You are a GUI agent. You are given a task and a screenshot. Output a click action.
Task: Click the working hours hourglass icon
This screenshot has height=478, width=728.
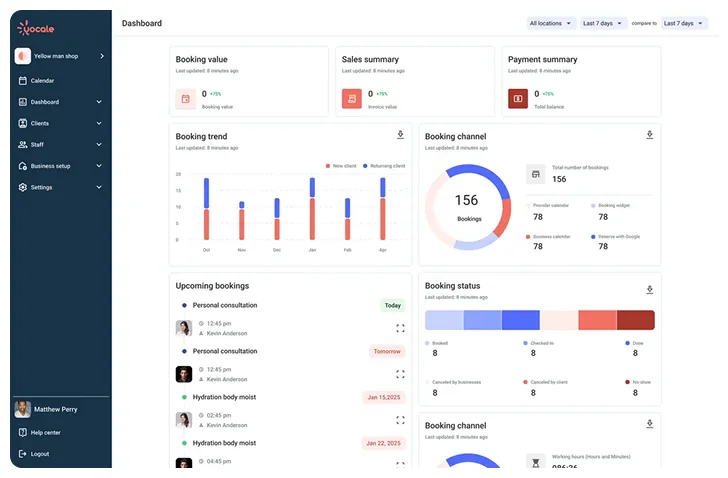(x=536, y=463)
